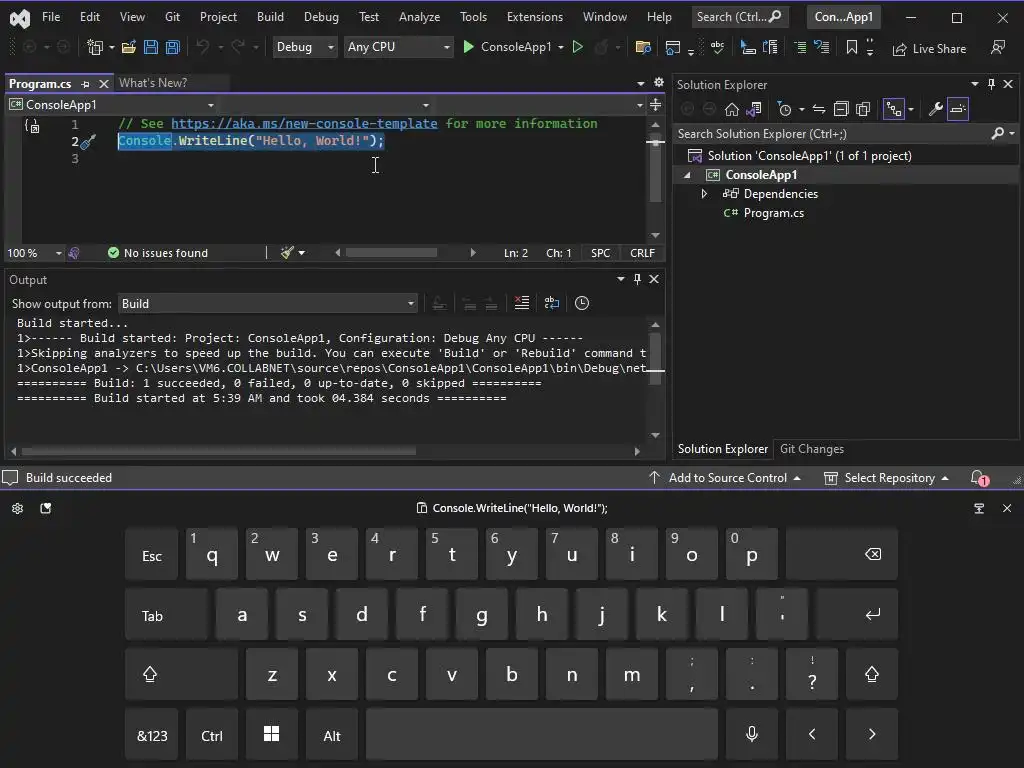Viewport: 1024px width, 768px height.
Task: Tap the microphone key on the keyboard
Action: pos(752,734)
